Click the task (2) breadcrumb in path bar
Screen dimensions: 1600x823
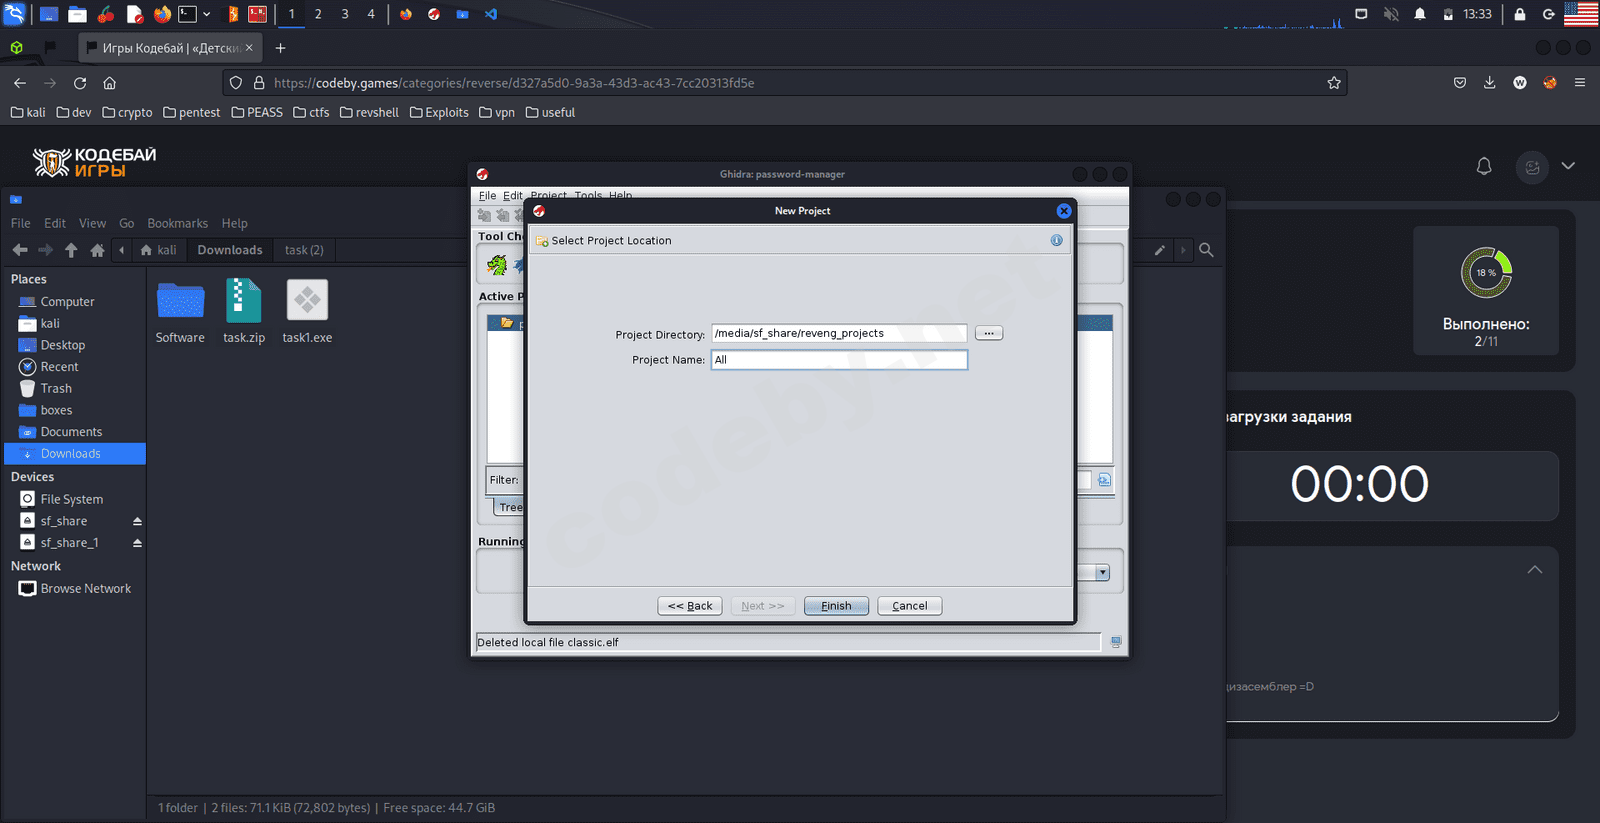point(304,250)
